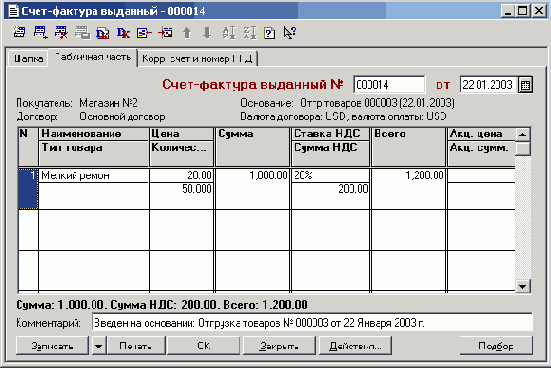Click the table scrollbar thumb
551x368 pixels.
[523, 148]
